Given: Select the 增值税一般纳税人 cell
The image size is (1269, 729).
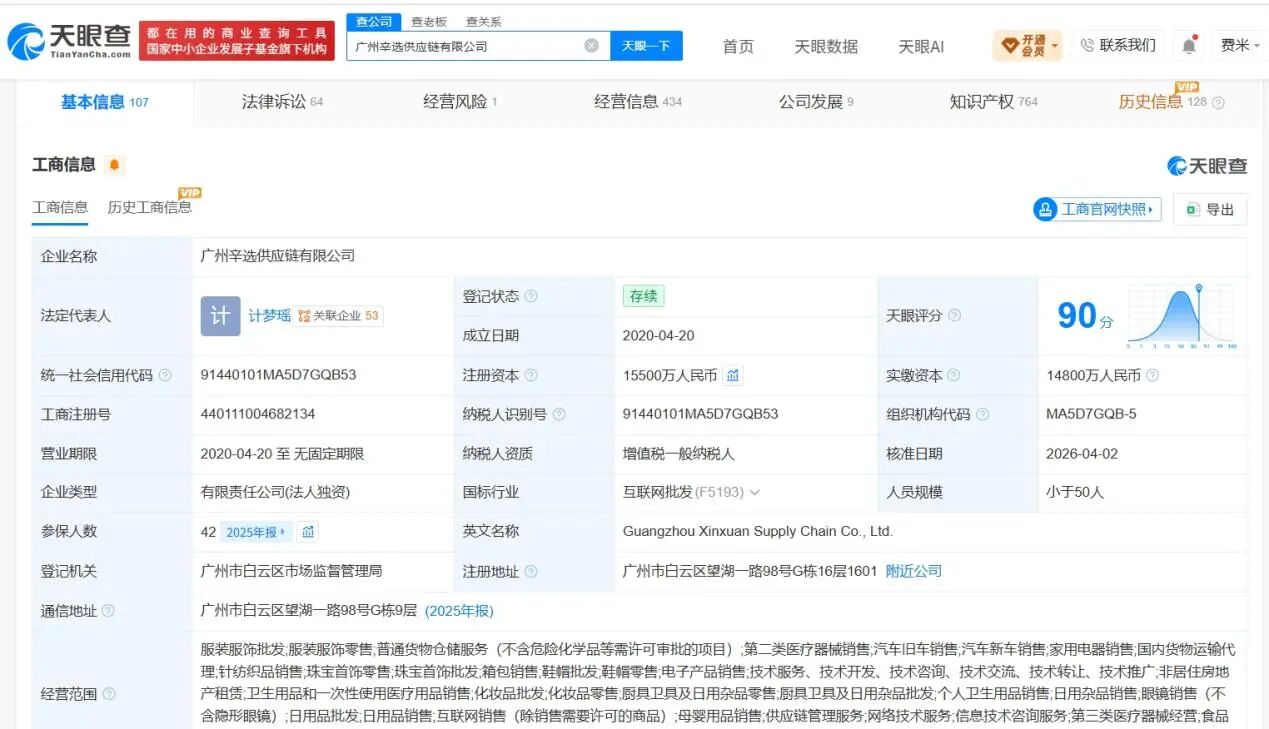Looking at the screenshot, I should click(x=678, y=453).
